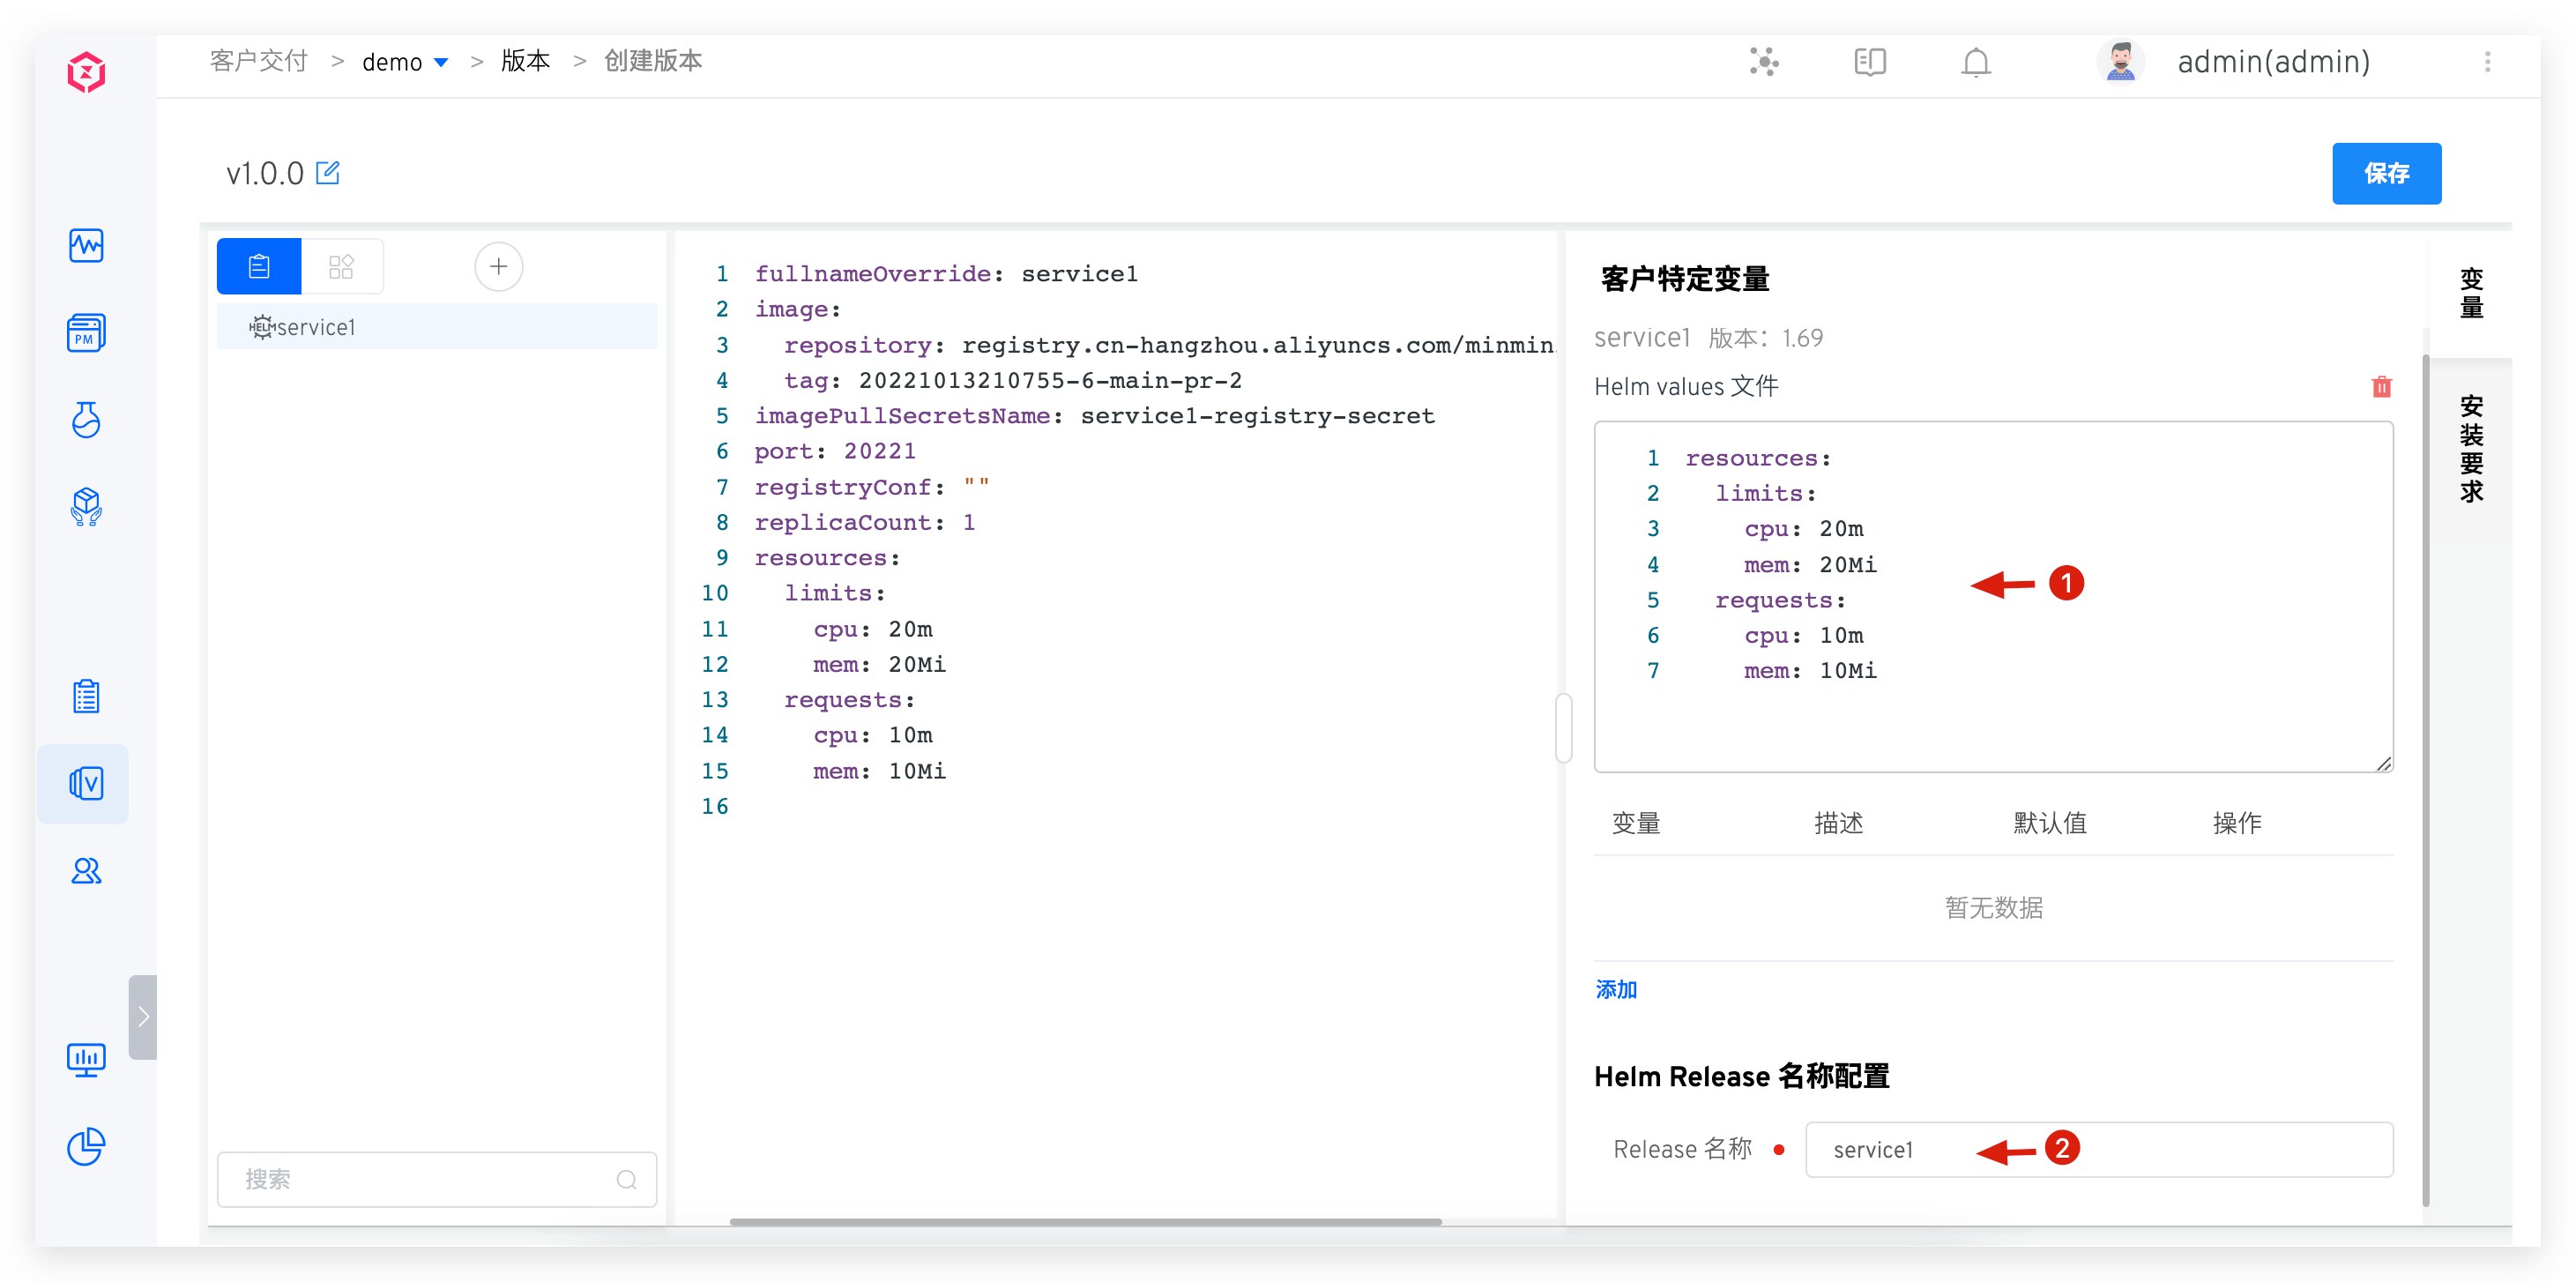Switch to the grid component view toggle
The width and height of the screenshot is (2576, 1282).
(x=341, y=267)
